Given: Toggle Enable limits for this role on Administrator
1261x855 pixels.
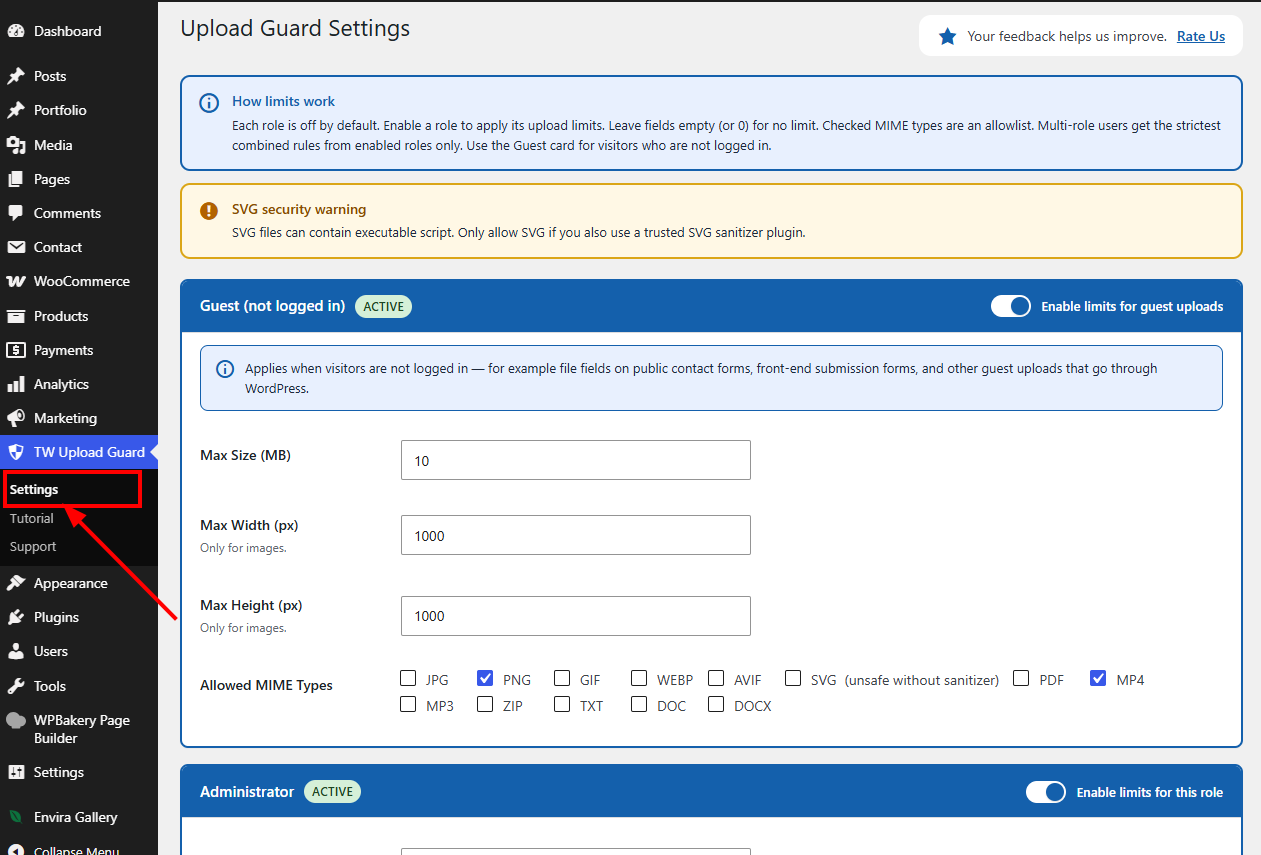Looking at the screenshot, I should pos(1046,792).
